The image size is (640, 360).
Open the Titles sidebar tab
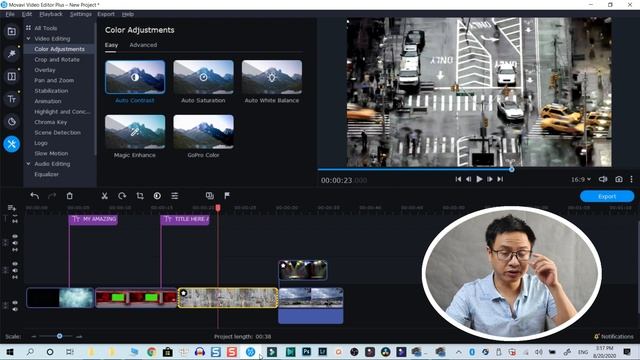pyautogui.click(x=11, y=99)
